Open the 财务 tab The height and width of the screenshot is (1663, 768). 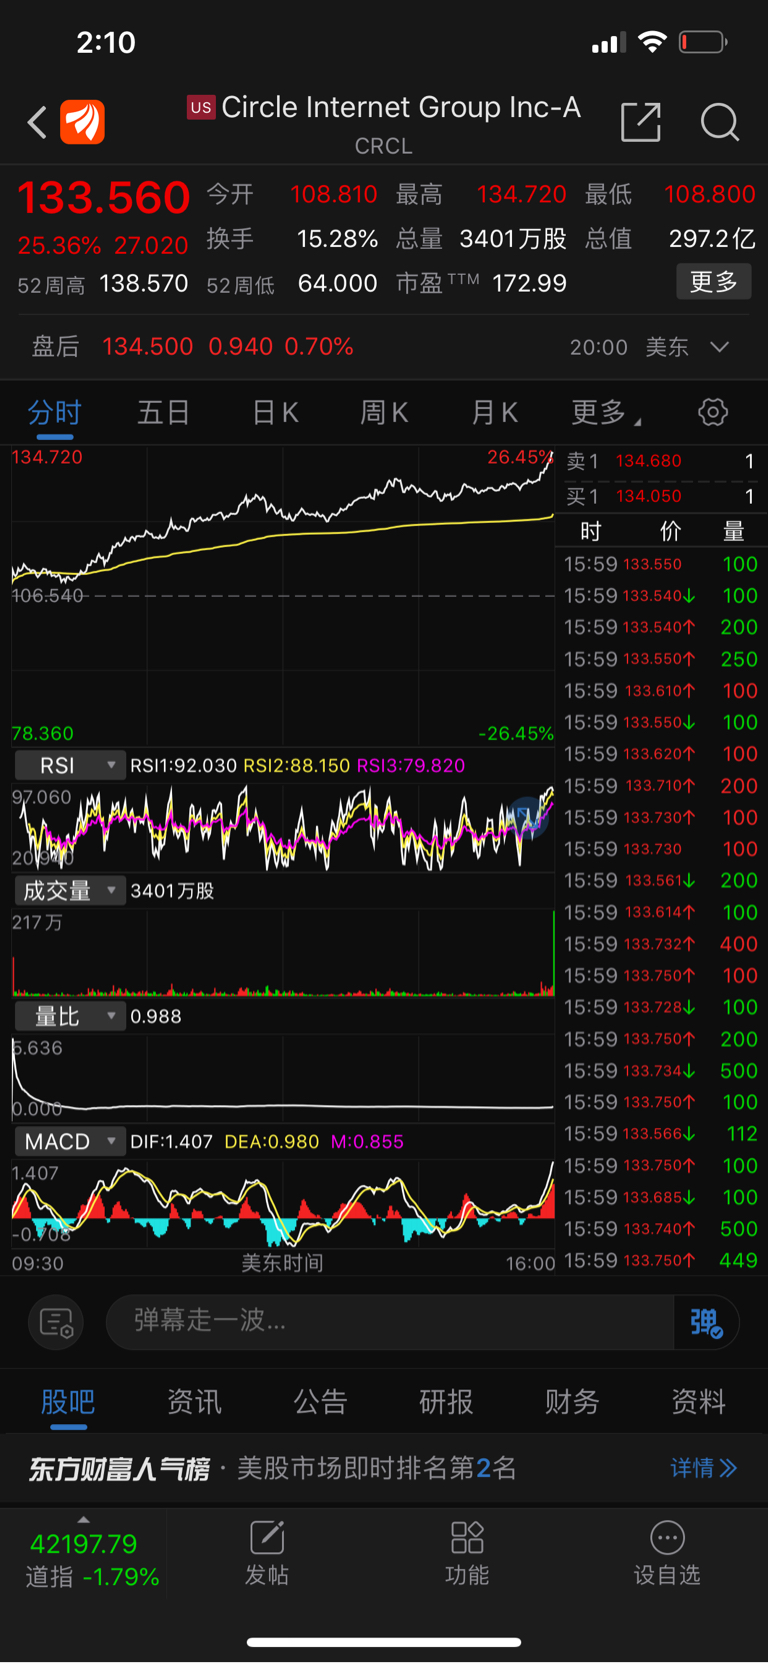(572, 1402)
